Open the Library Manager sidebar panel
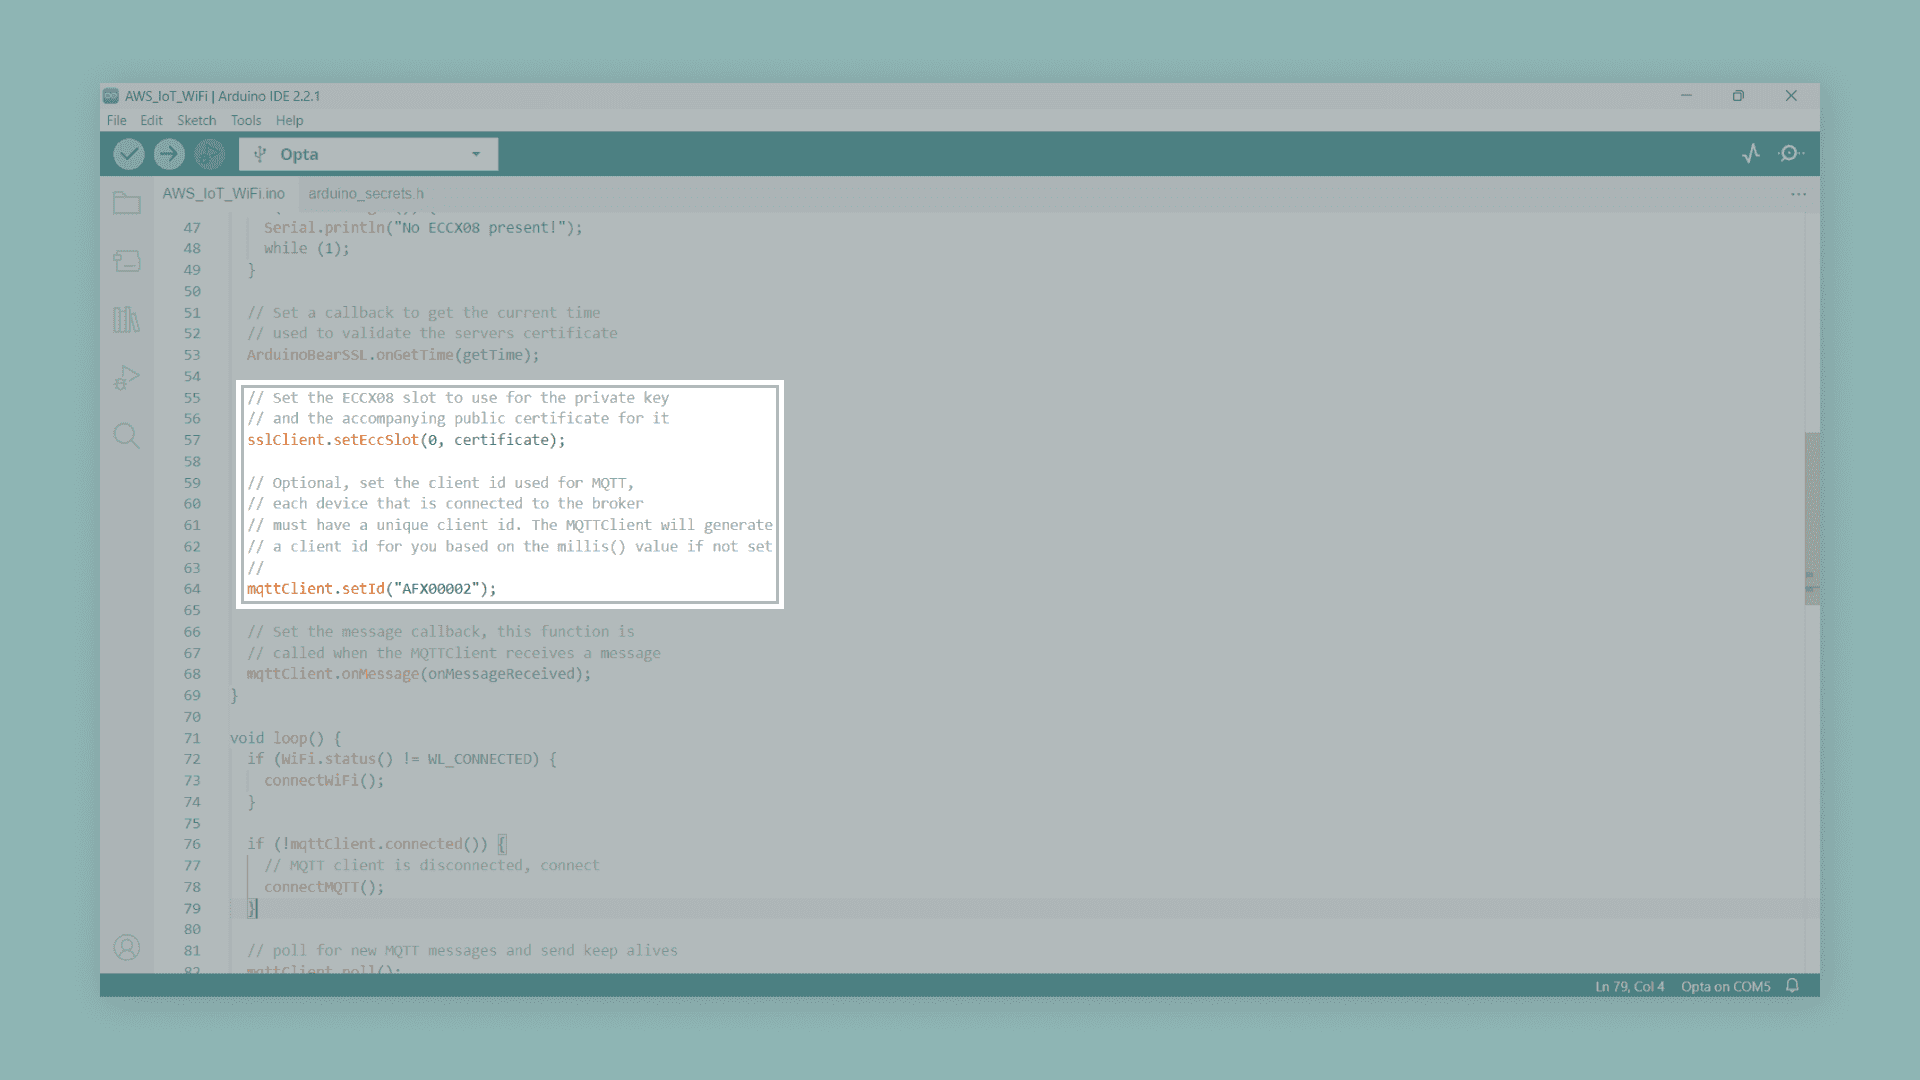This screenshot has width=1920, height=1080. pos(127,320)
